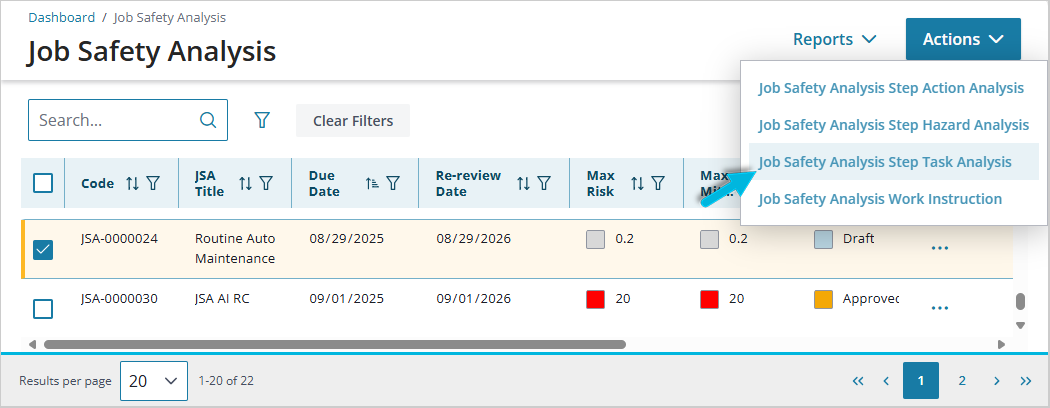Sort by Due Date column
The image size is (1050, 408).
(372, 183)
